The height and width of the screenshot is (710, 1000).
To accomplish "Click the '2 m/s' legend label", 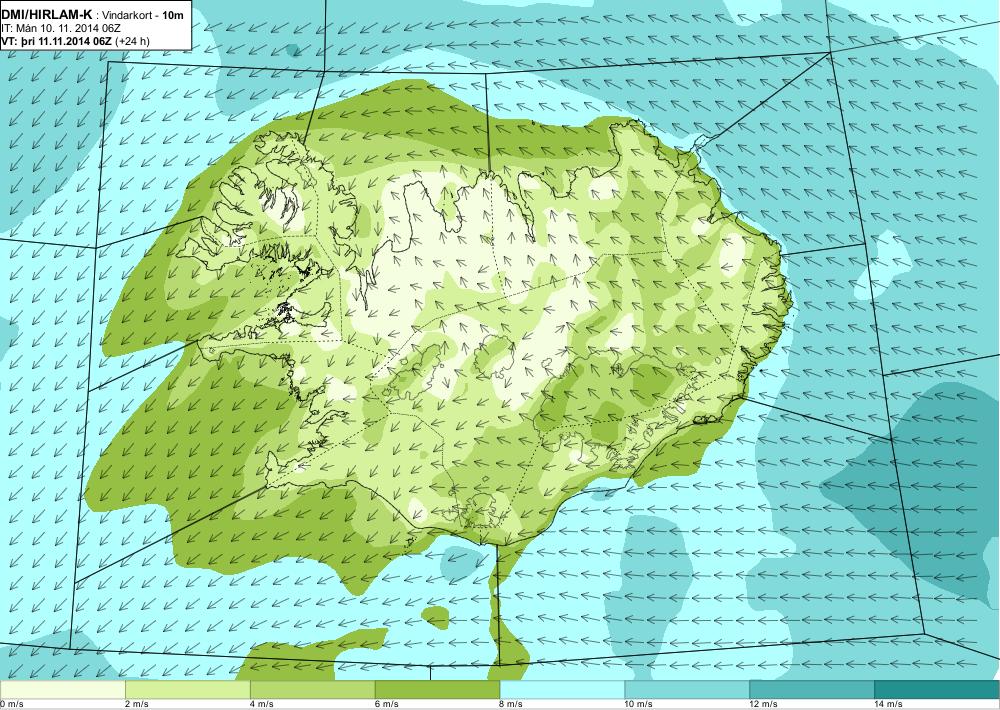I will pyautogui.click(x=137, y=704).
